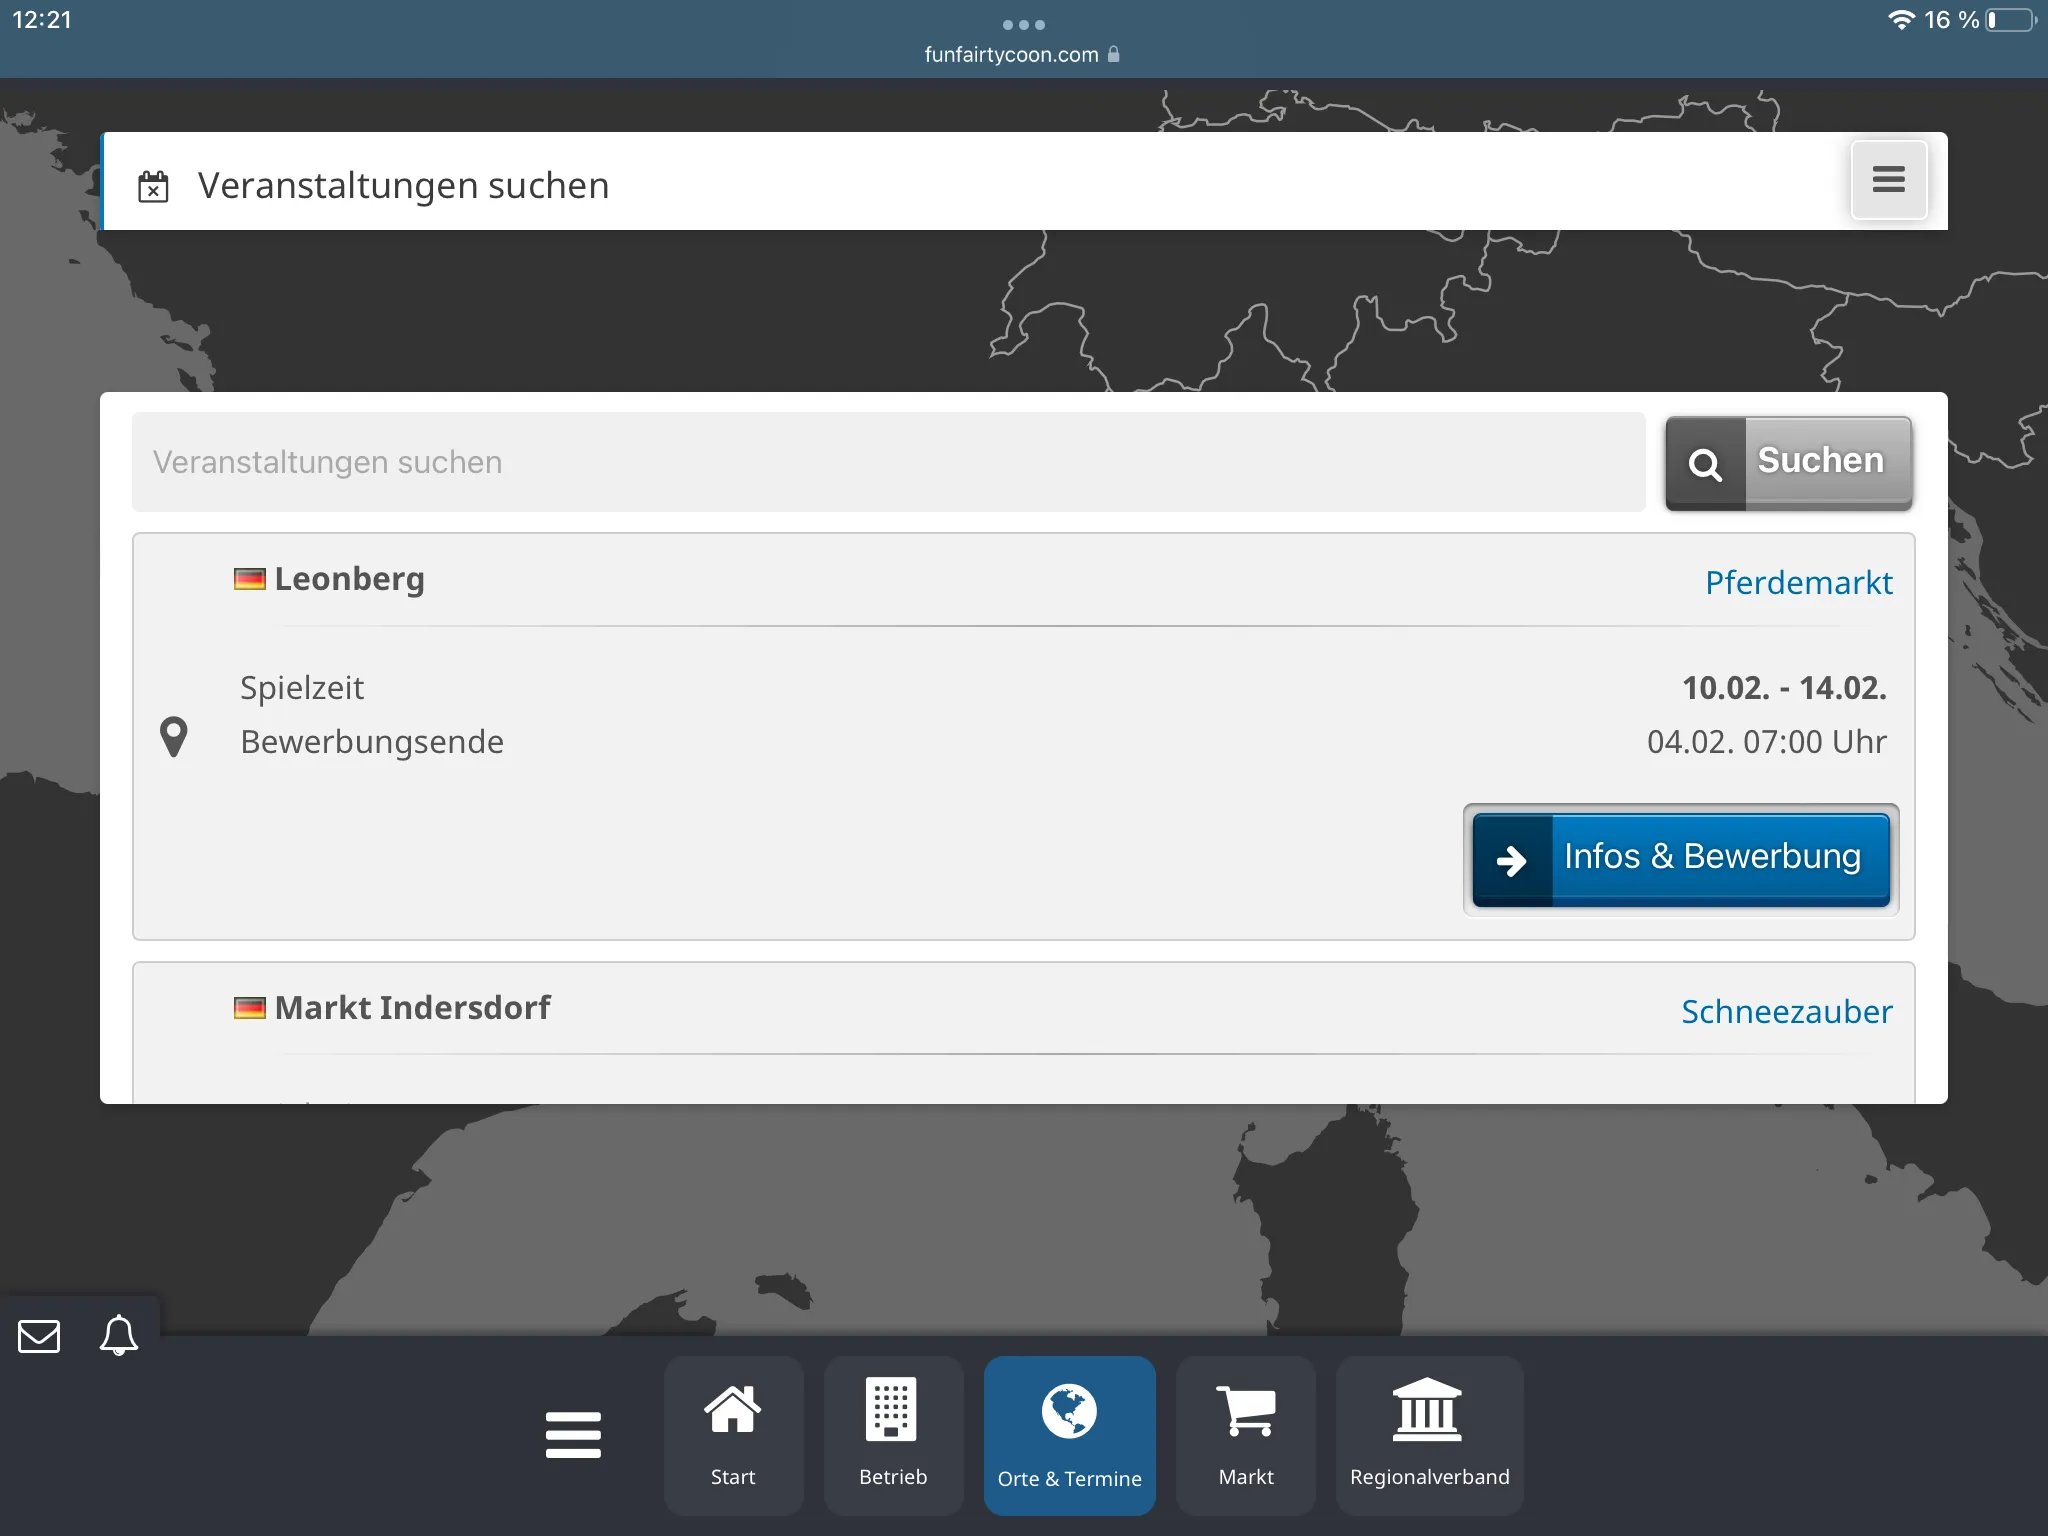Tap the German flag next to Markt Indersdorf
Image resolution: width=2048 pixels, height=1536 pixels.
249,1008
